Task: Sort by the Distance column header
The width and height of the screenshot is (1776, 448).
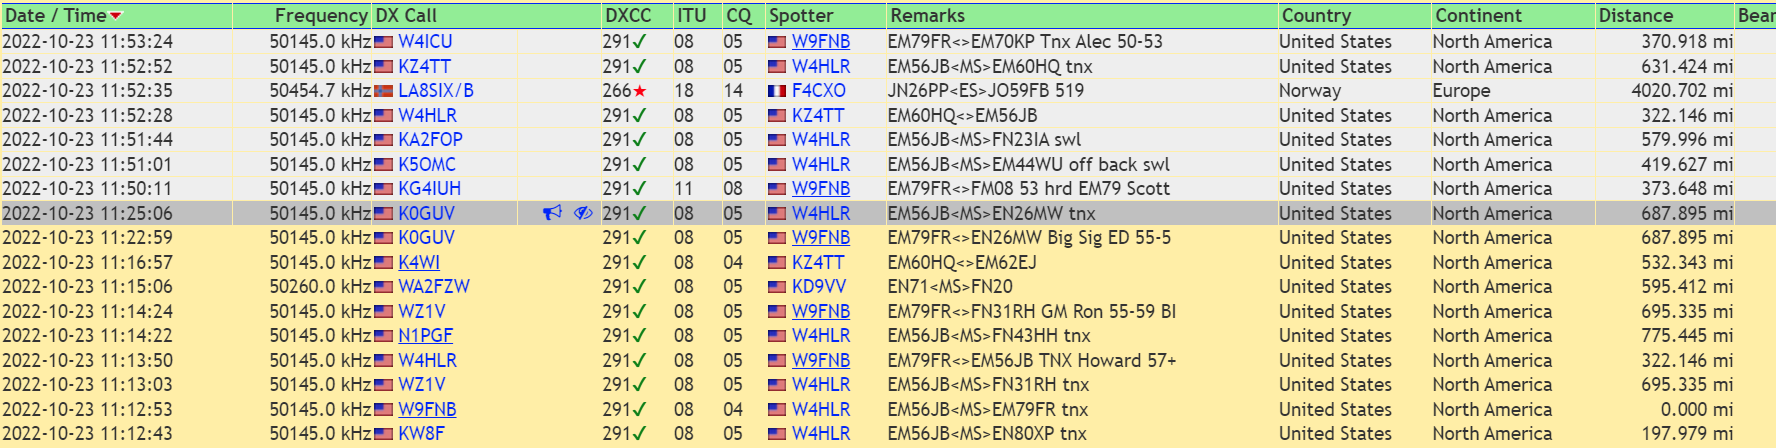Action: (1635, 16)
